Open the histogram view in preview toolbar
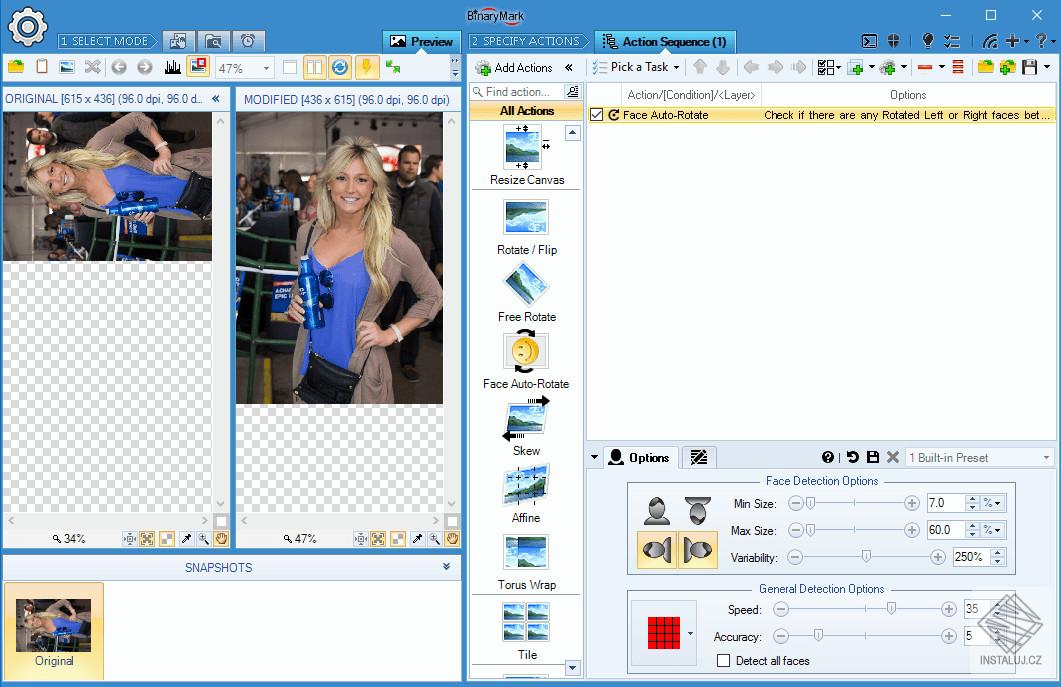 pos(172,68)
